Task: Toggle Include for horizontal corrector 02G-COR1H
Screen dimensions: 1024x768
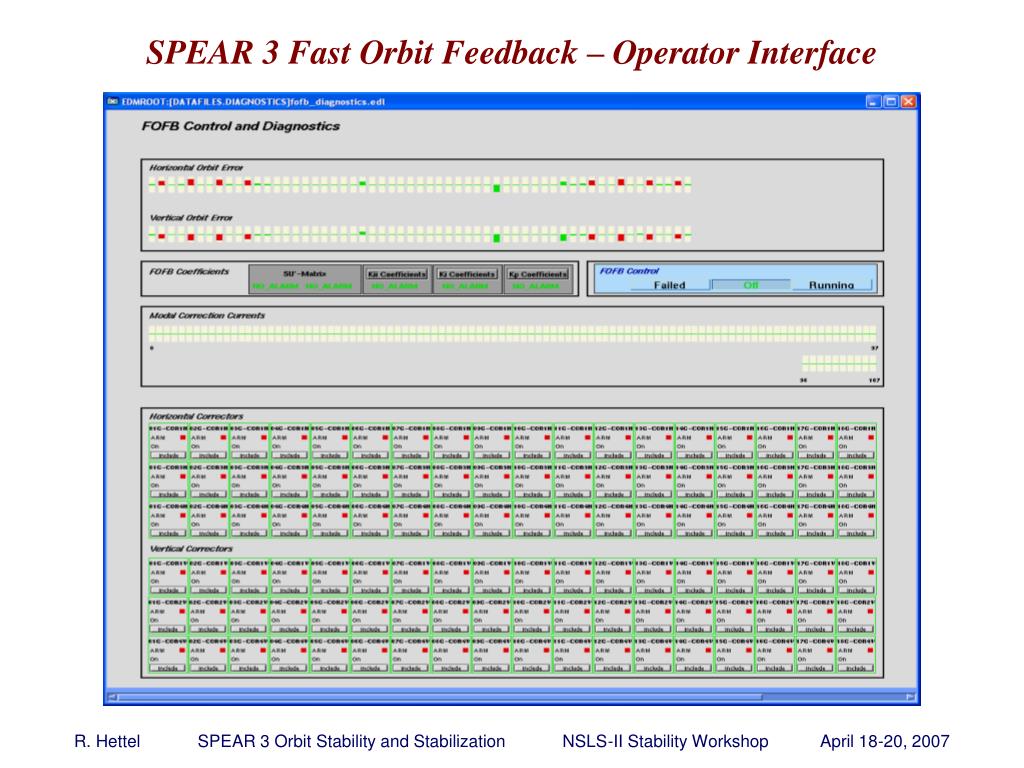Action: tap(209, 455)
